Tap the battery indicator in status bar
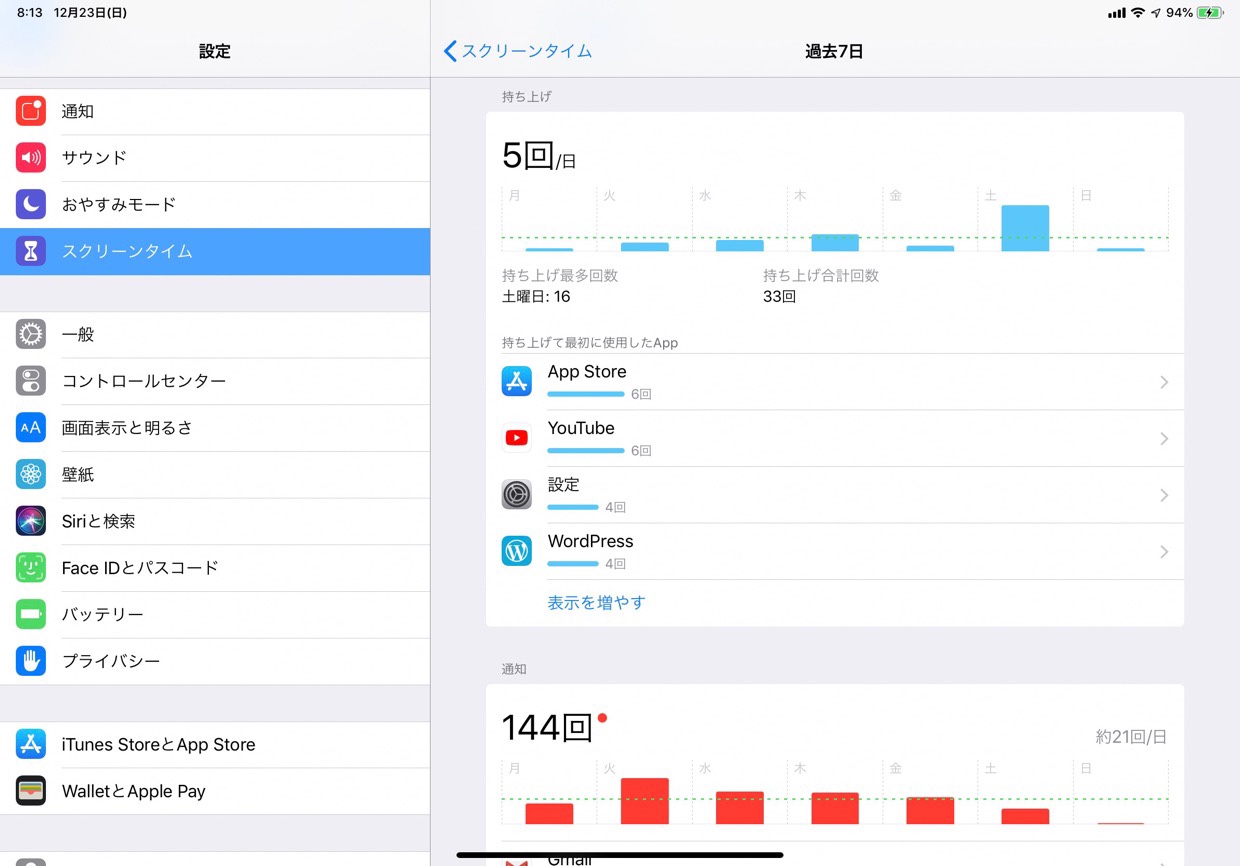 pyautogui.click(x=1210, y=13)
